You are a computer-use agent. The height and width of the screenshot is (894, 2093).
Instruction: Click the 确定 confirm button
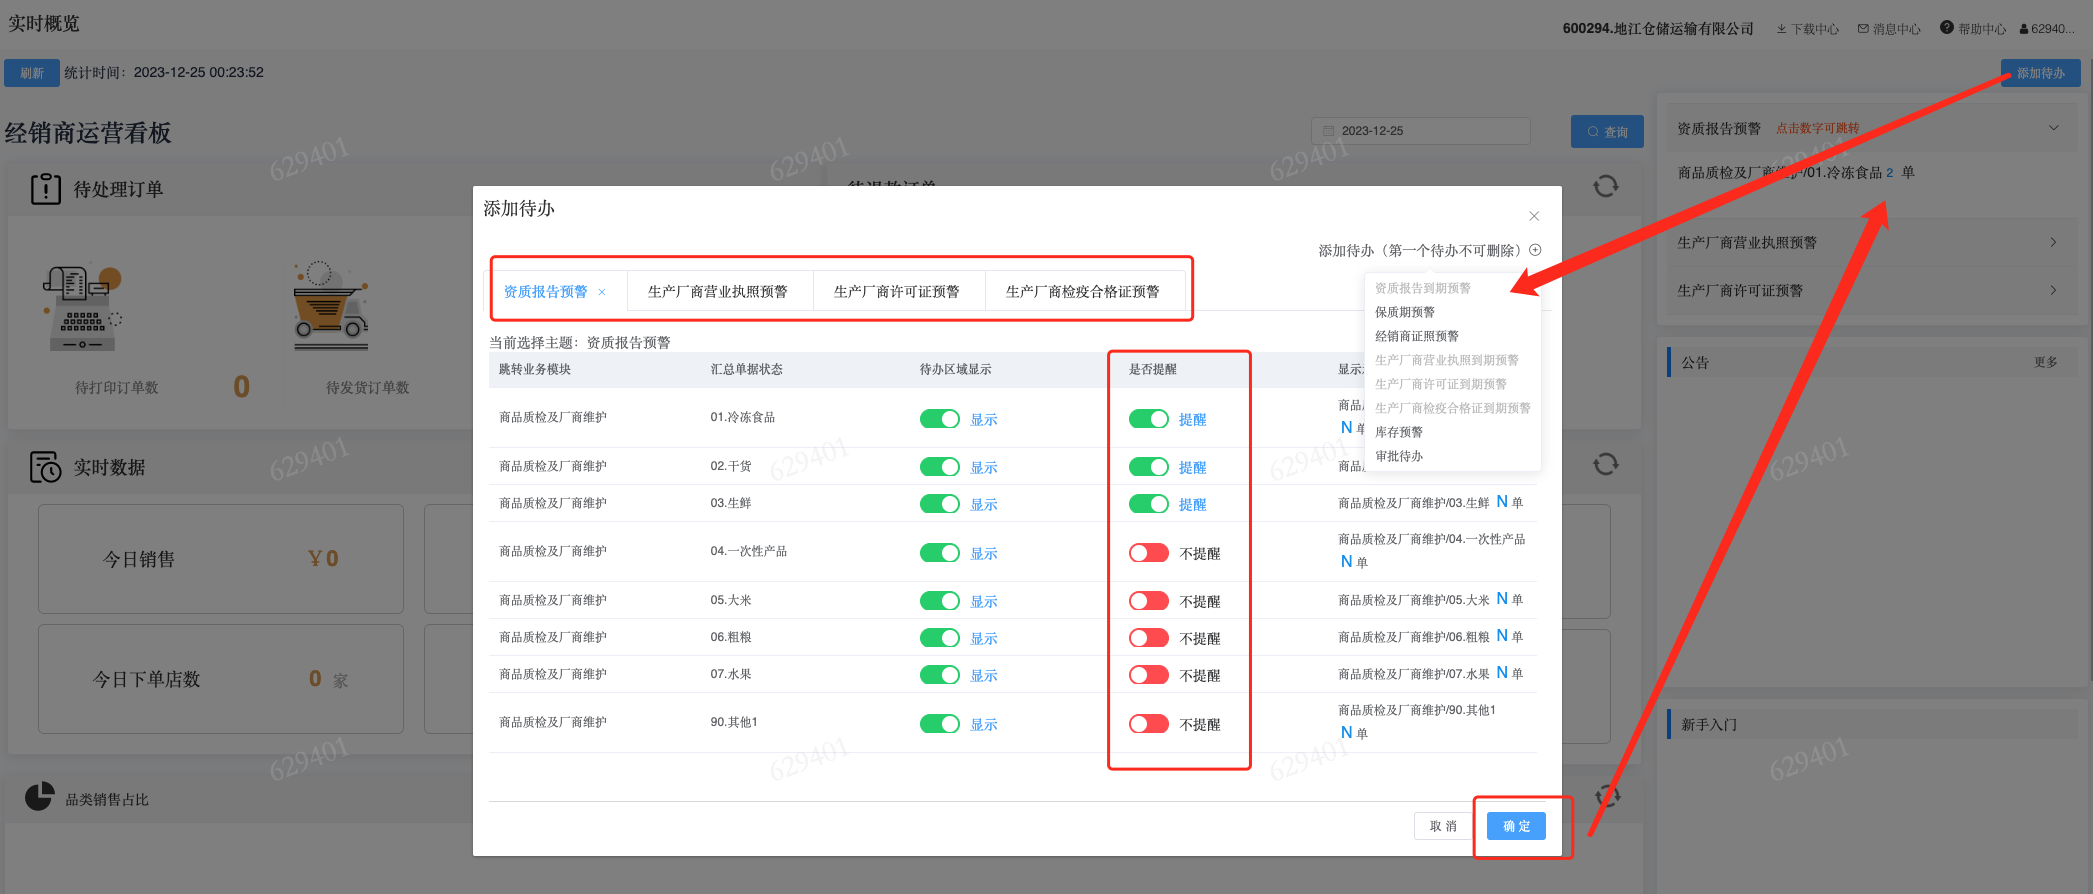pos(1516,826)
